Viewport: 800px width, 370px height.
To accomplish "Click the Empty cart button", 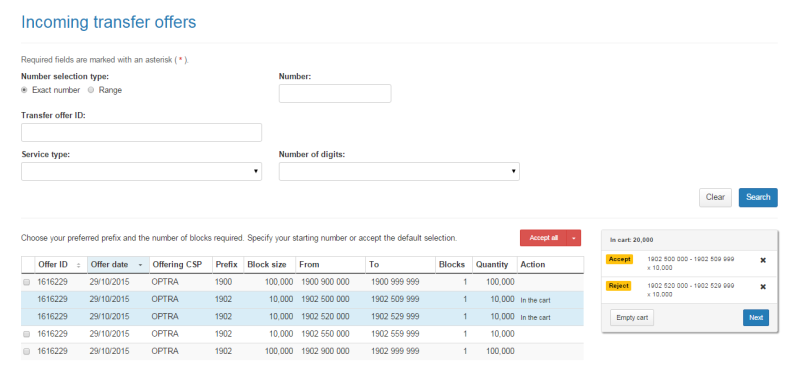I will (632, 317).
